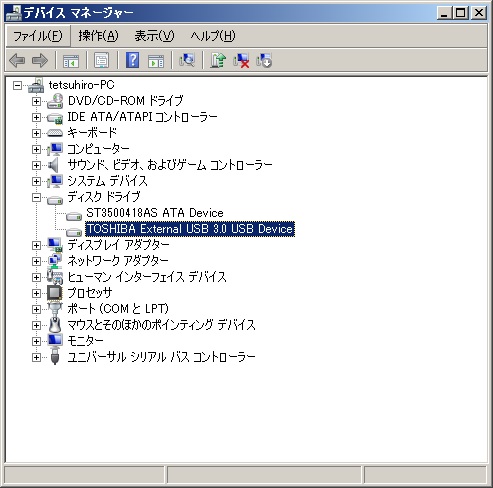Click the DVD/CD-ROM drive category icon

coord(55,101)
